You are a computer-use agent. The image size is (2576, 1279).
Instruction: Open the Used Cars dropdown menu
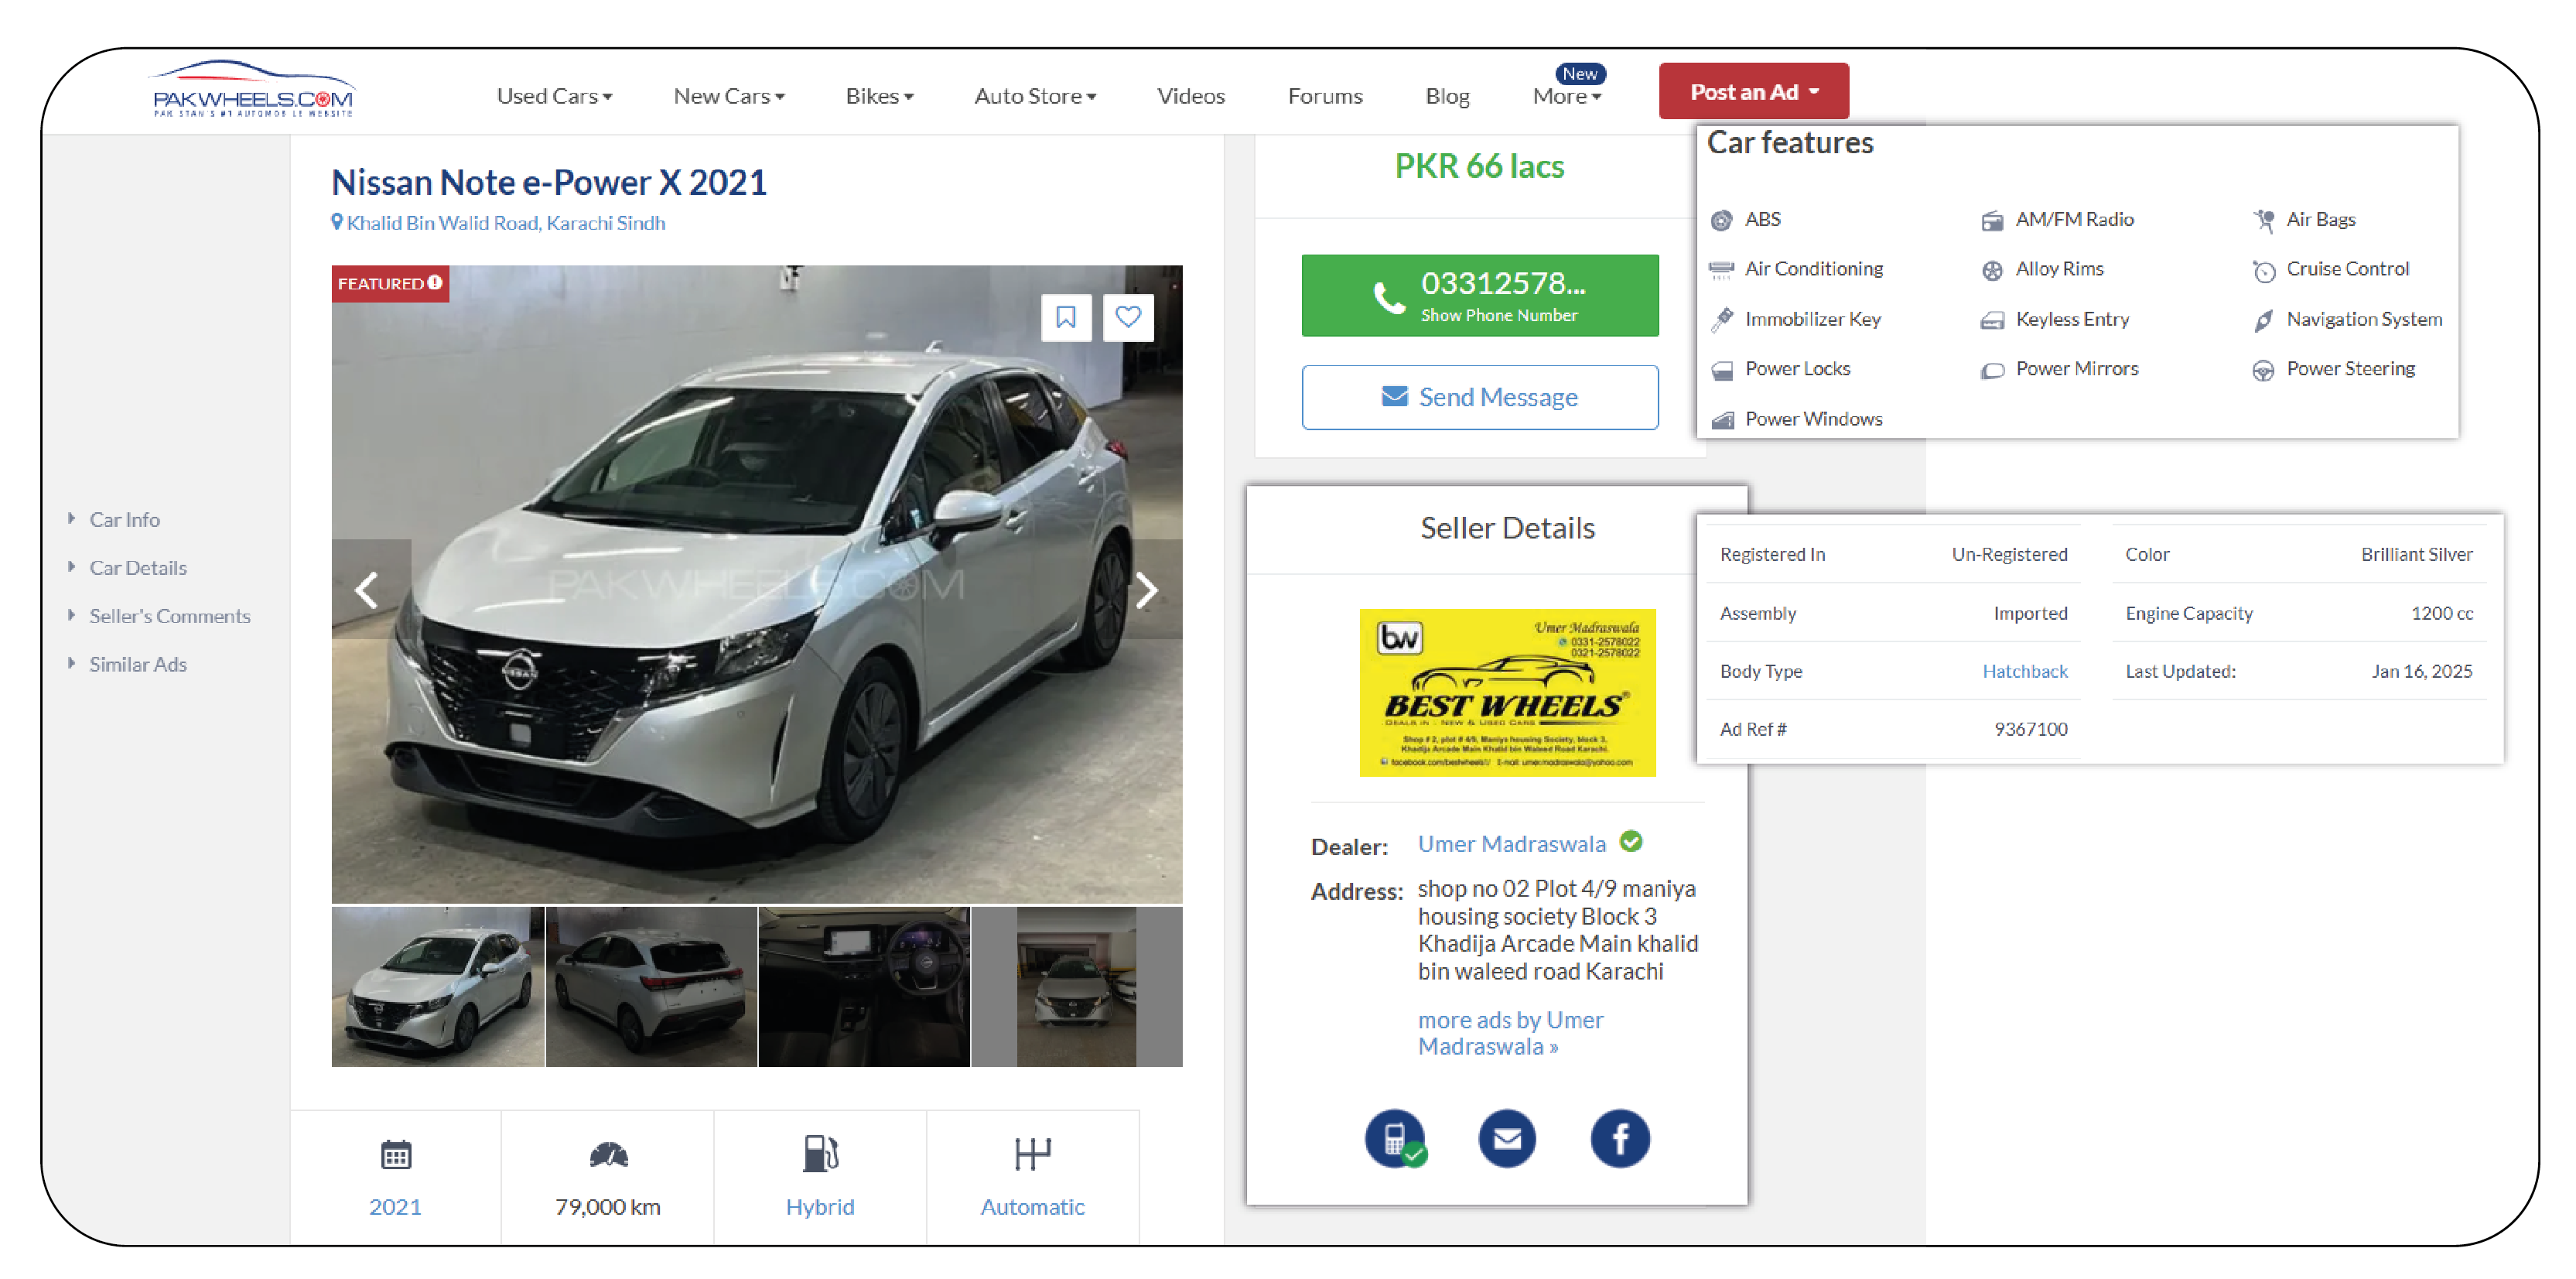pos(554,96)
